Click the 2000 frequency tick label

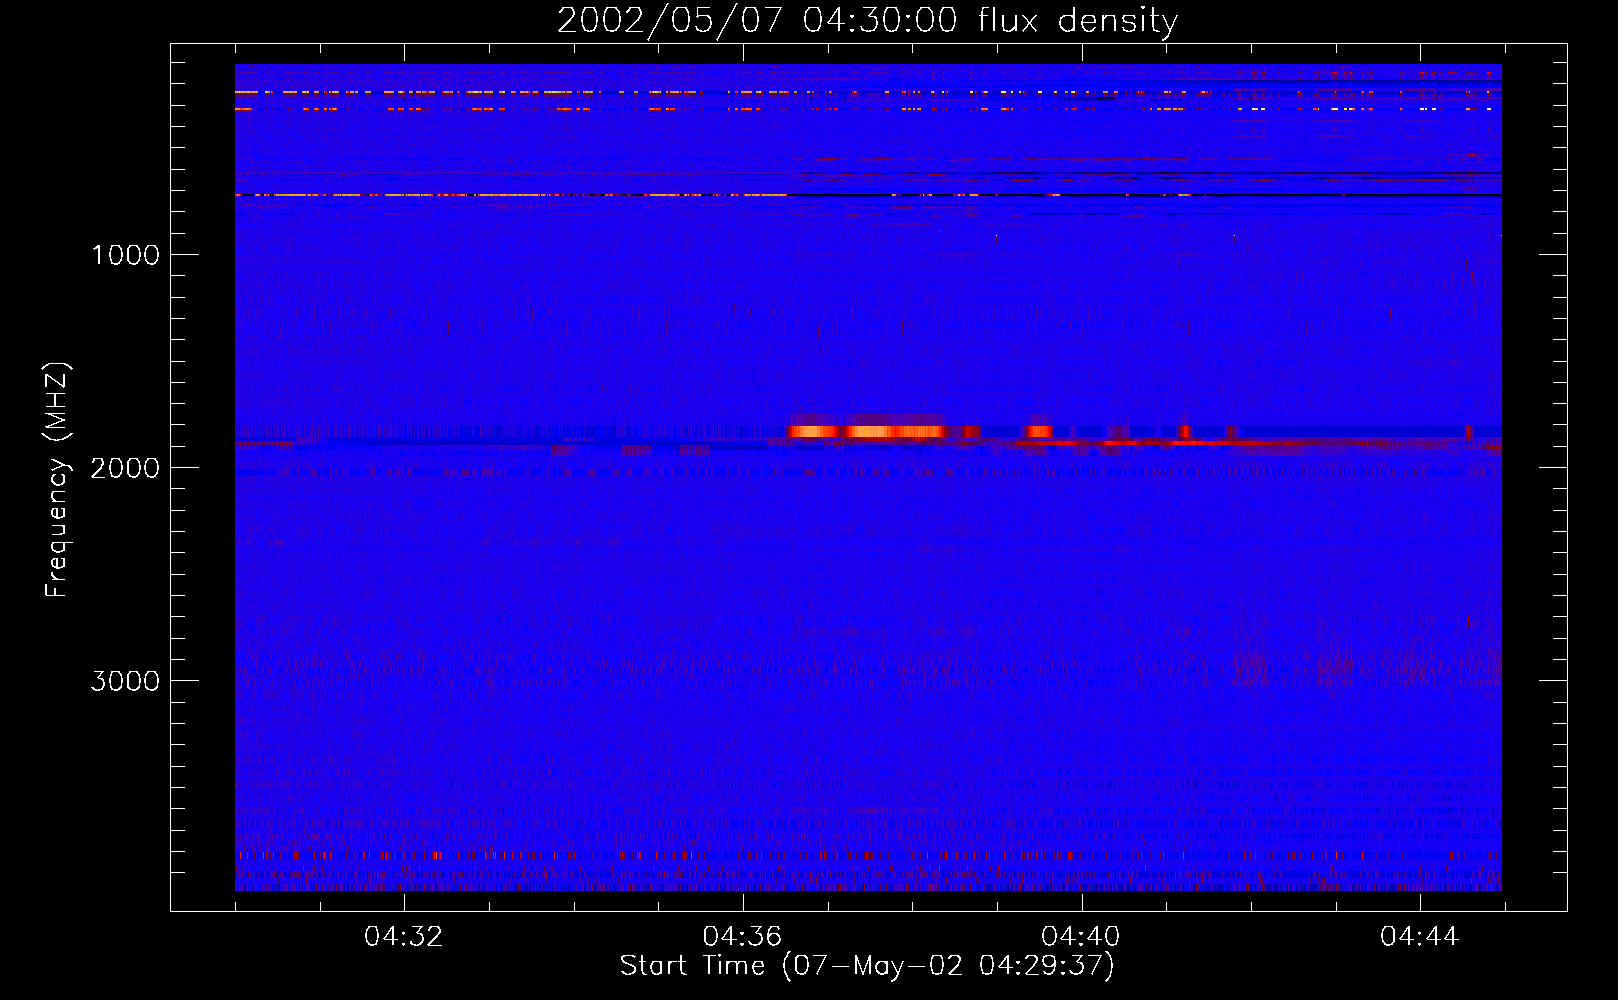tap(125, 468)
